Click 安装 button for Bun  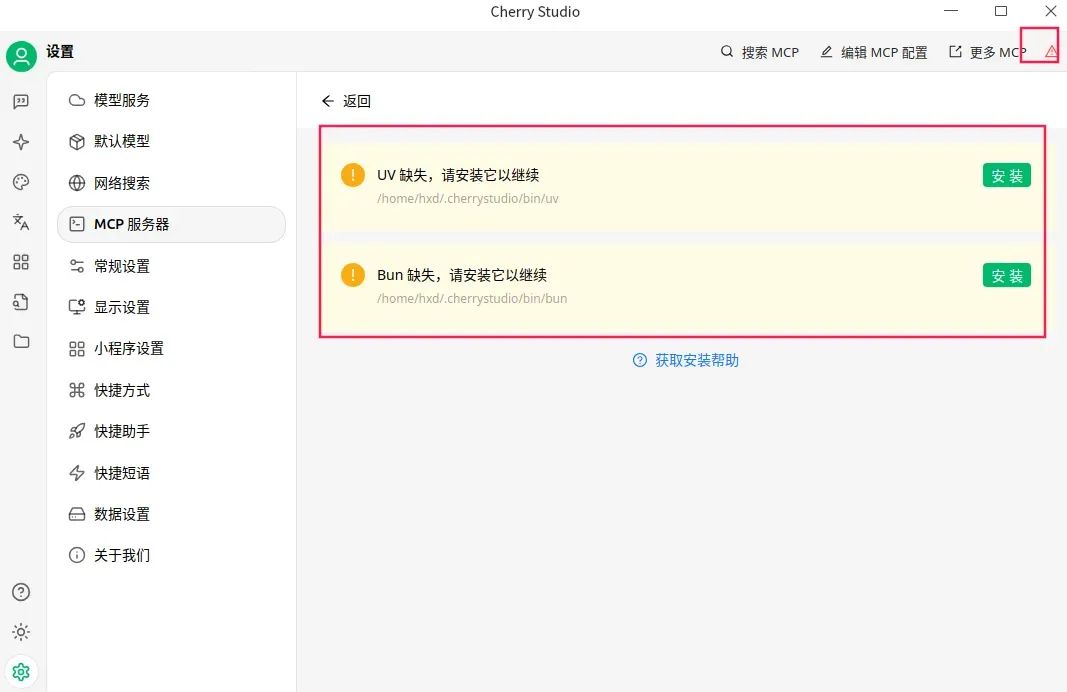(x=1006, y=276)
